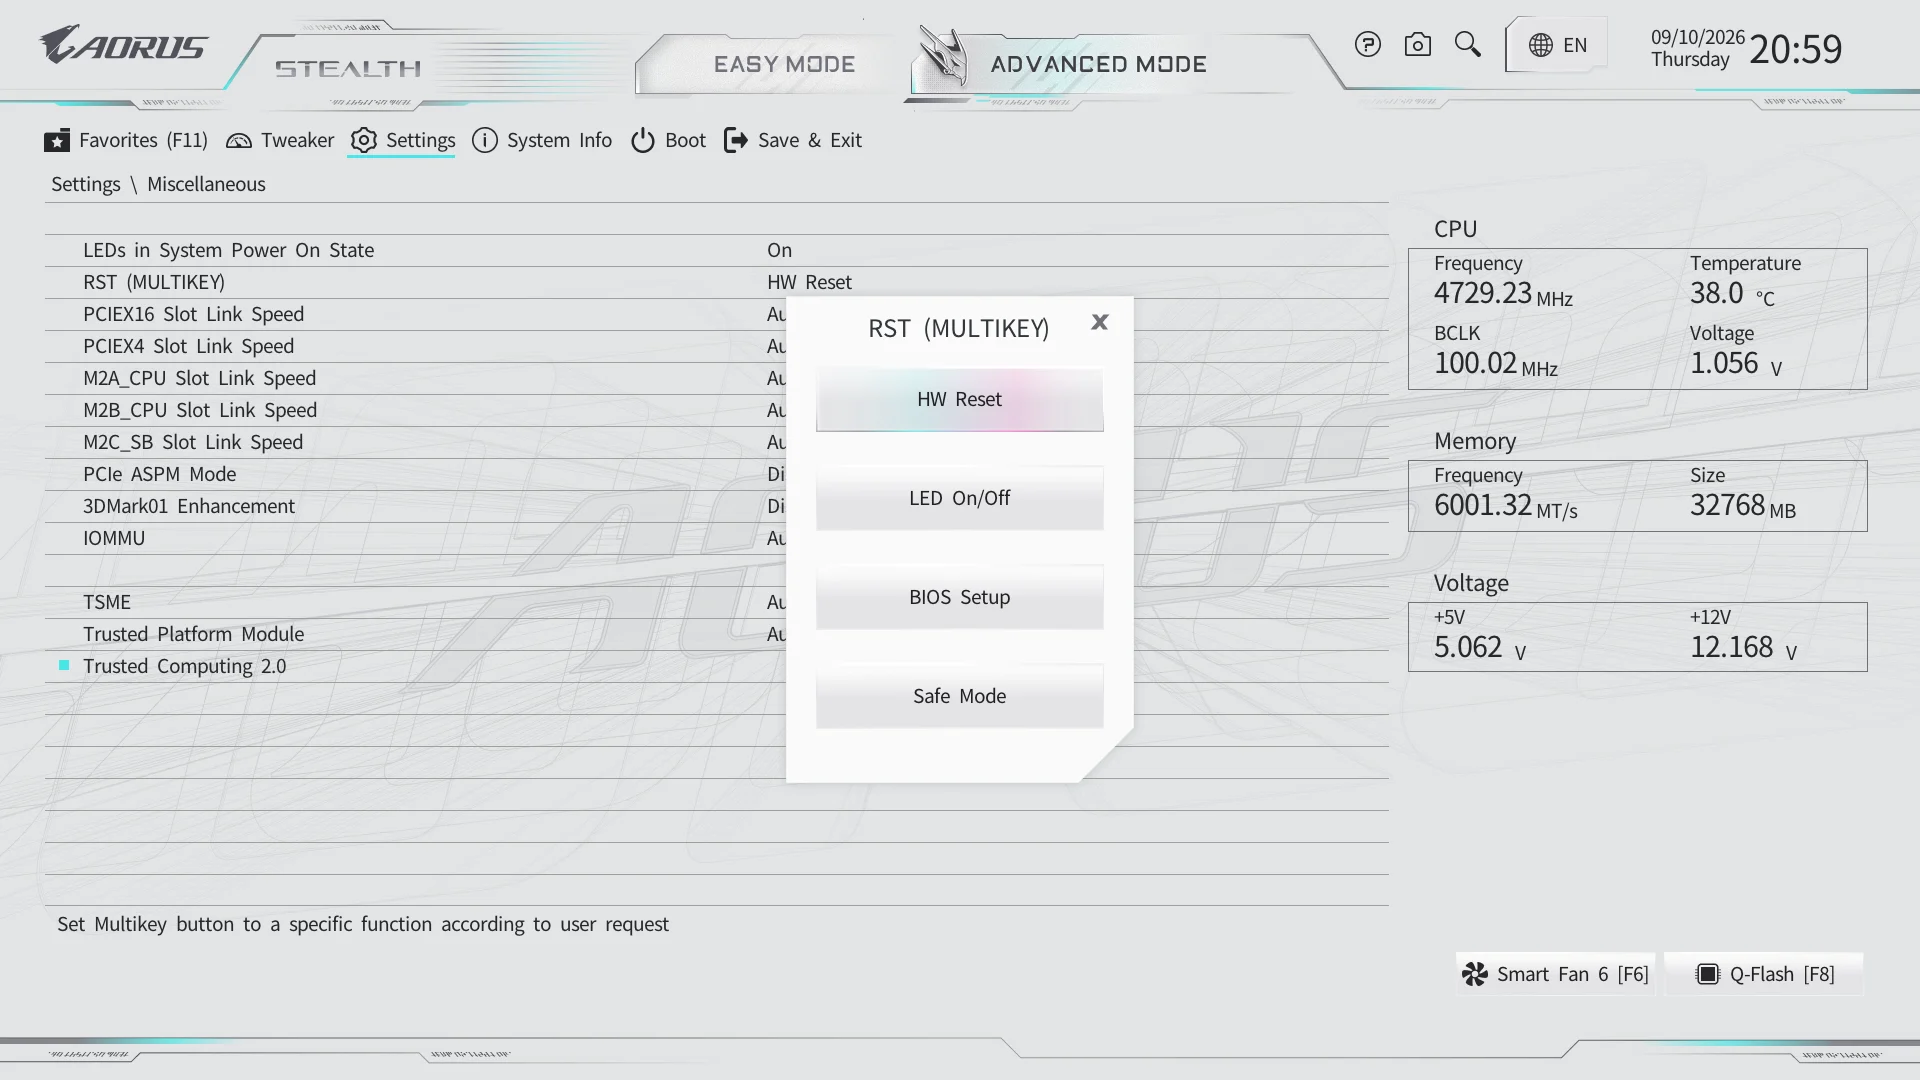Open the Tweaker gauge icon tab
This screenshot has height=1080, width=1920.
click(239, 140)
